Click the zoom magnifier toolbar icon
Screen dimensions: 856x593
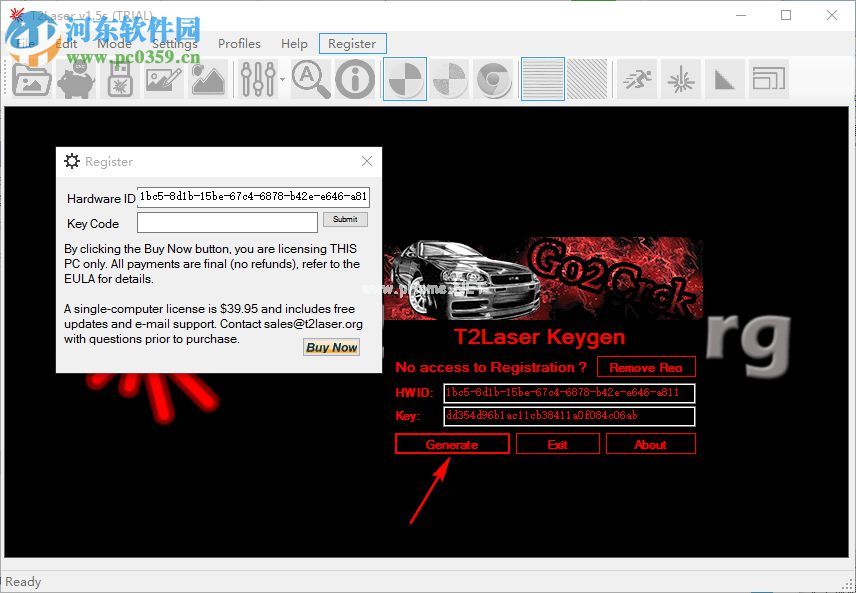[x=311, y=79]
